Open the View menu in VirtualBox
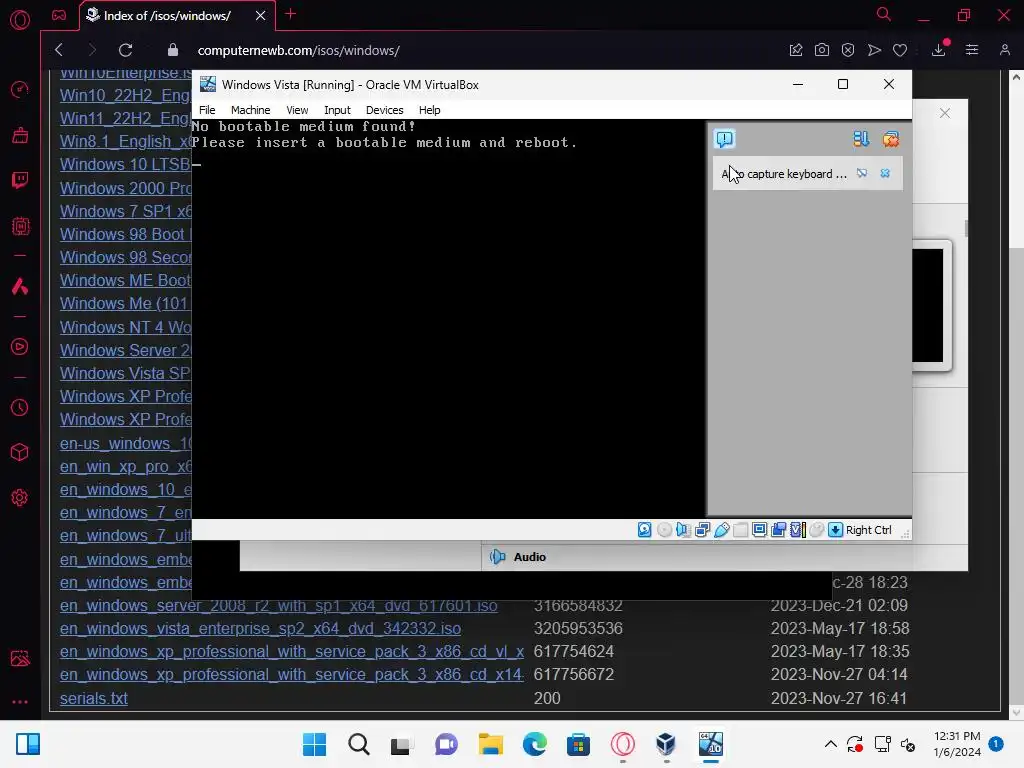The width and height of the screenshot is (1024, 768). coord(297,110)
